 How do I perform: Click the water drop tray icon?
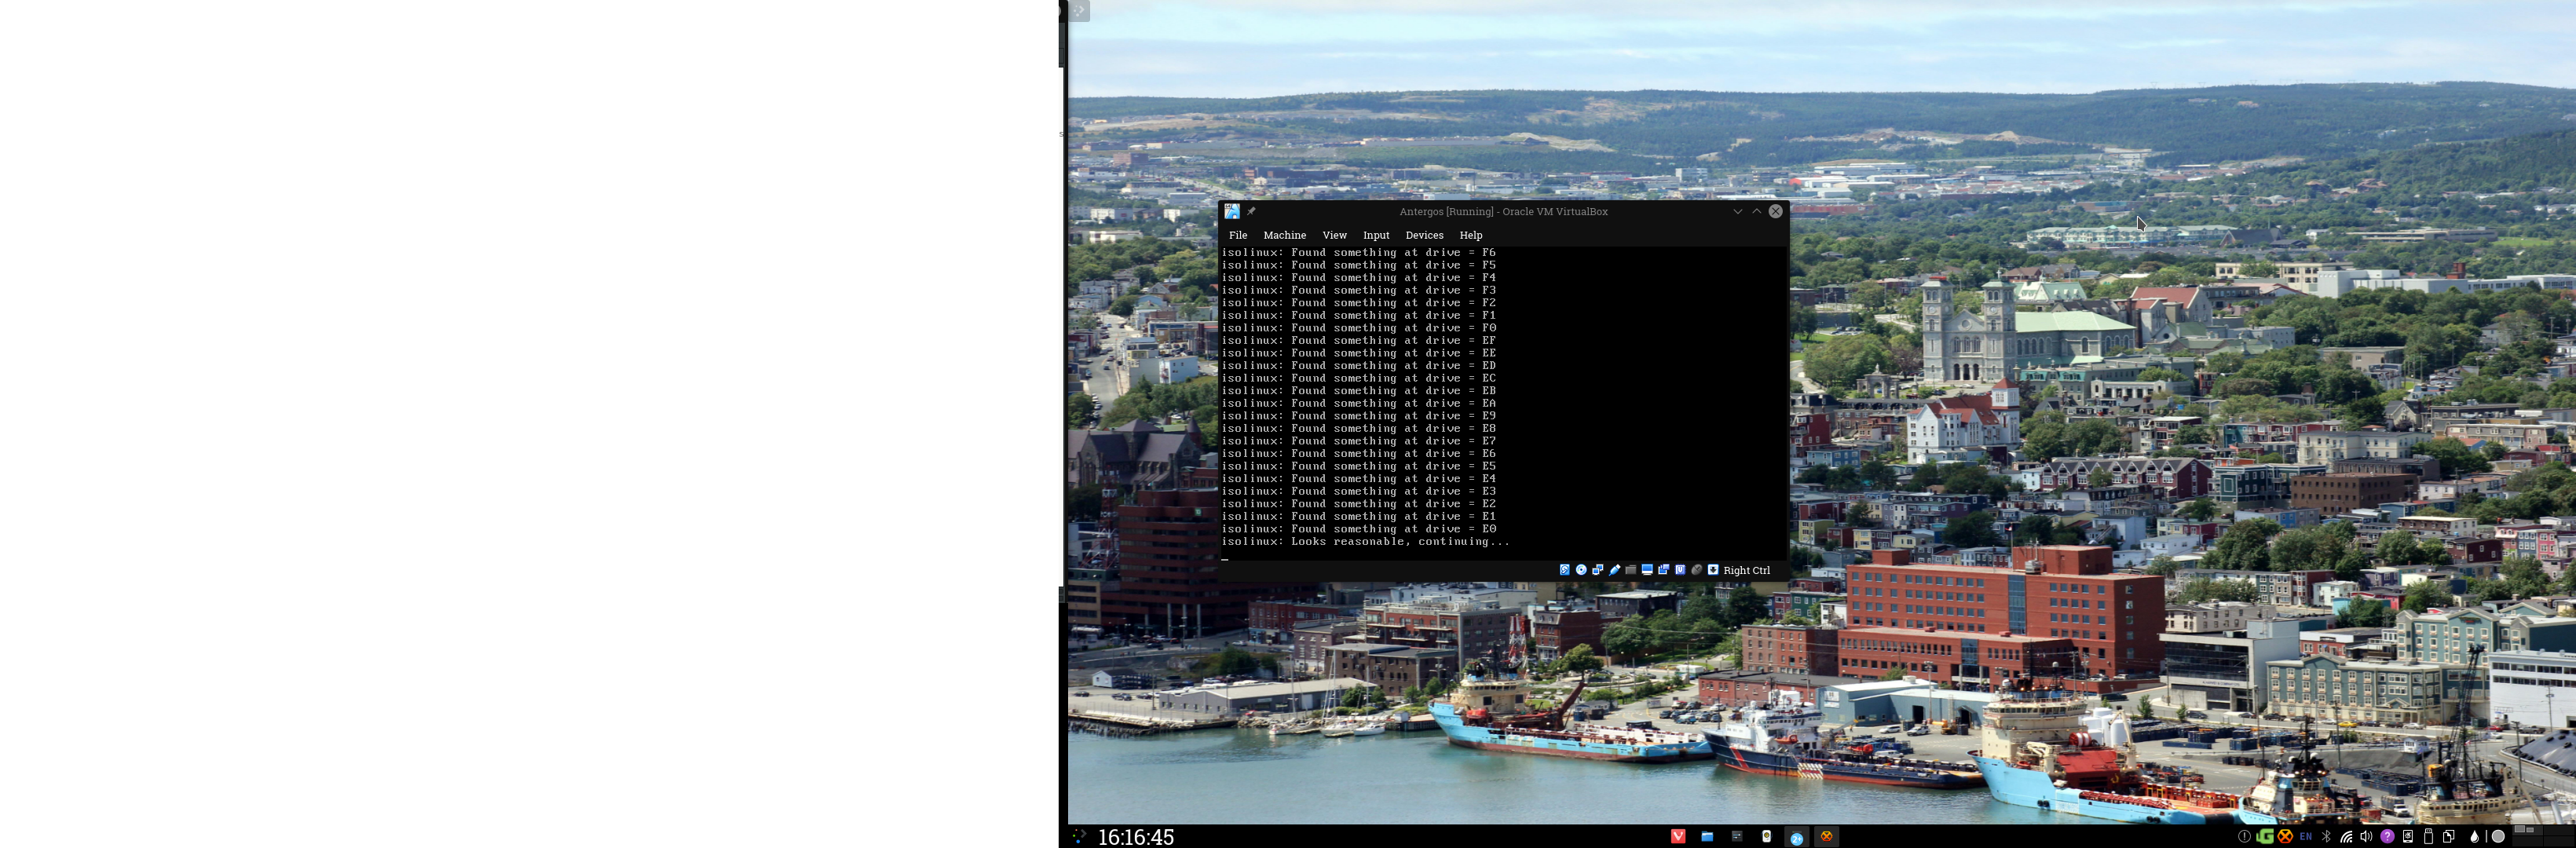point(2475,837)
